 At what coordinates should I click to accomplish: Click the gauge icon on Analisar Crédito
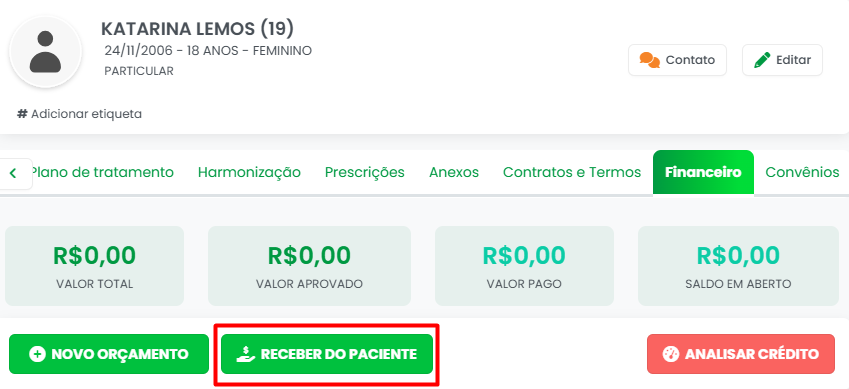(x=670, y=354)
